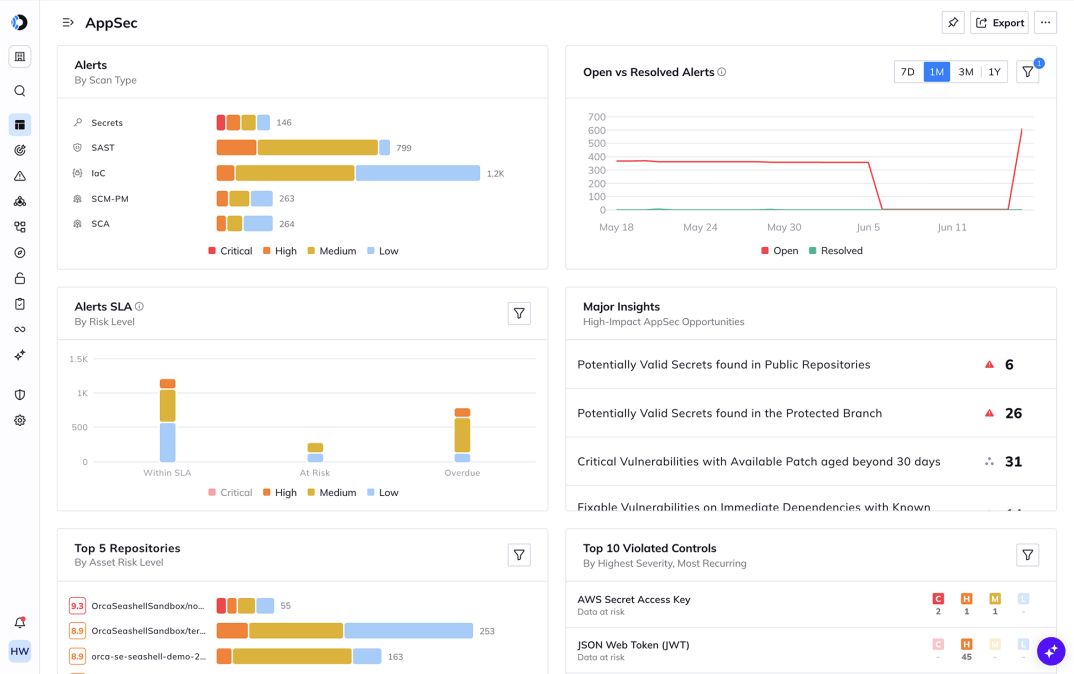
Task: Open the JSON Web Token (JWT) control
Action: click(x=811, y=650)
